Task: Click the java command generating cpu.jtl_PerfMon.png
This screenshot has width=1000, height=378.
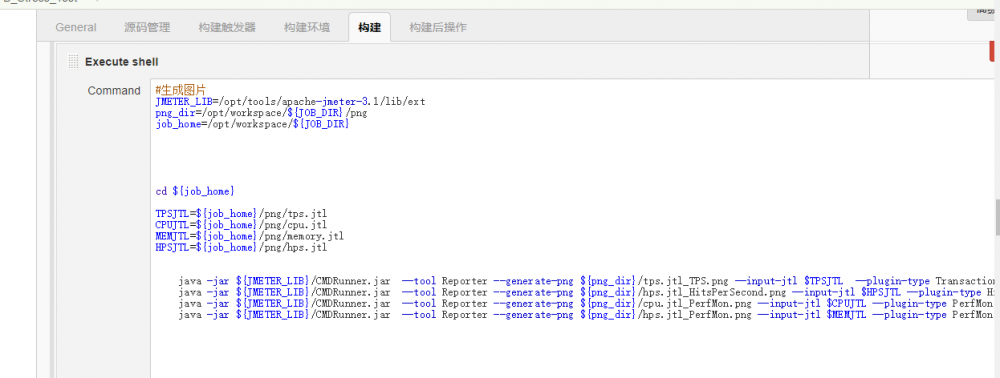Action: pos(587,303)
